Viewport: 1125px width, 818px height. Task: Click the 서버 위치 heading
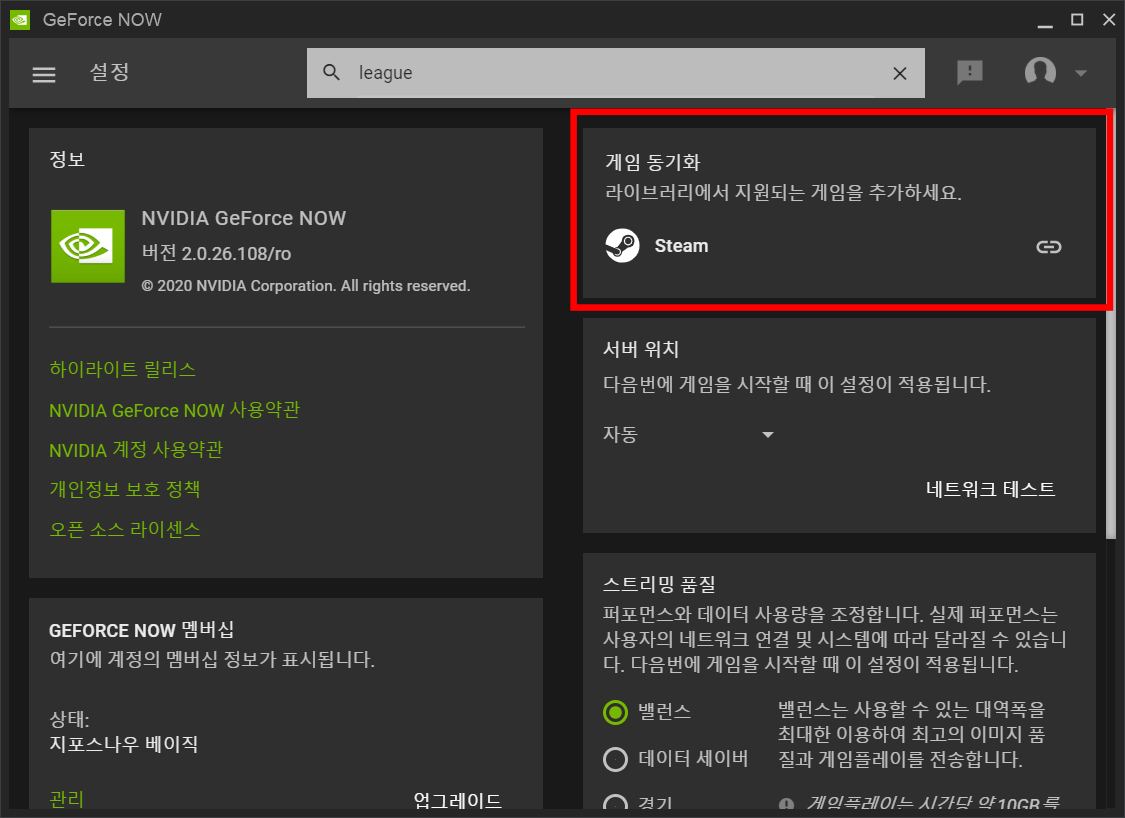click(x=641, y=349)
